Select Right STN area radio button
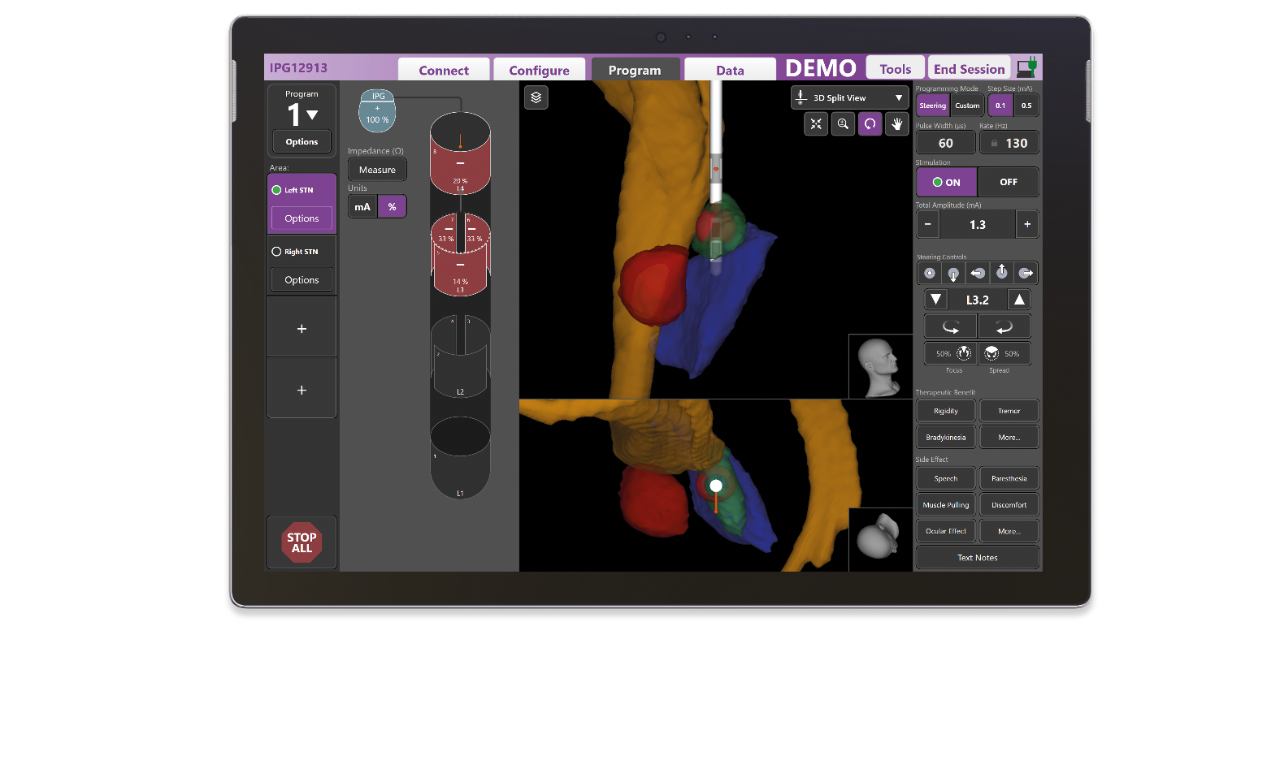Viewport: 1280px width, 773px height. tap(277, 252)
